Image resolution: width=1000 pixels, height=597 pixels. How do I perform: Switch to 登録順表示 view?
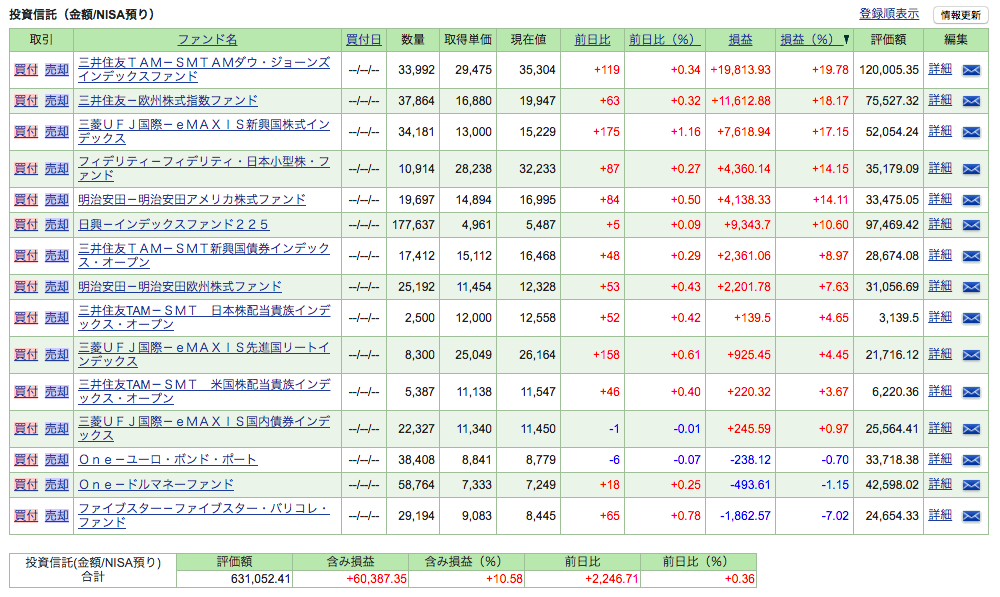(889, 13)
